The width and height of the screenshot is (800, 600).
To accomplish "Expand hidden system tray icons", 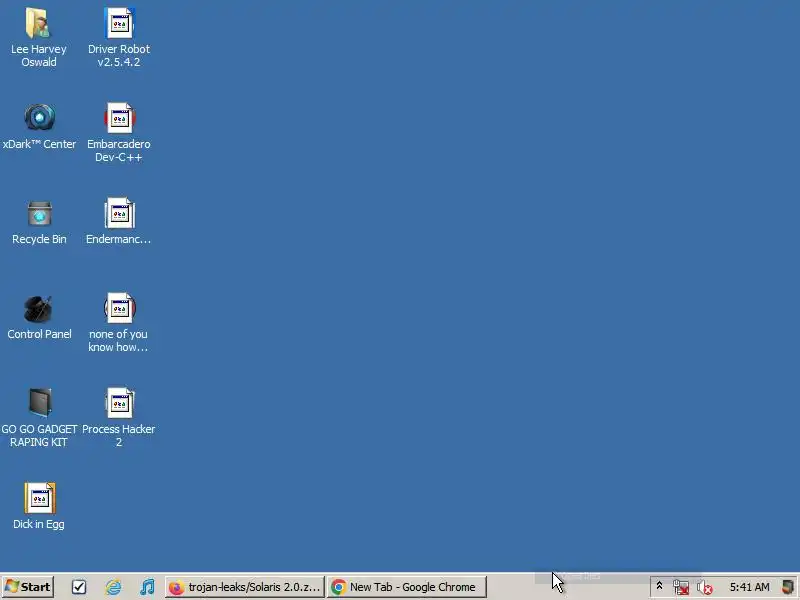I will coord(659,586).
